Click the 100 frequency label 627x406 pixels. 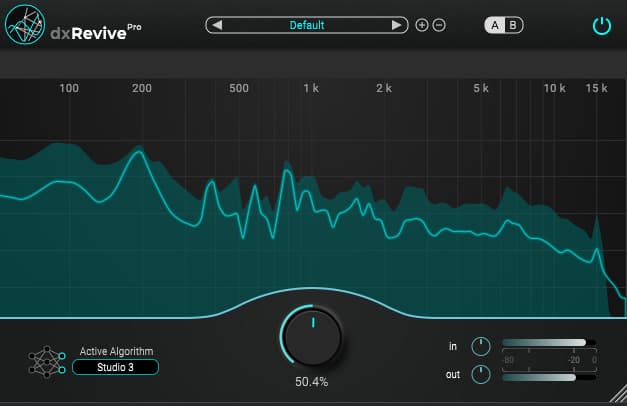point(69,88)
